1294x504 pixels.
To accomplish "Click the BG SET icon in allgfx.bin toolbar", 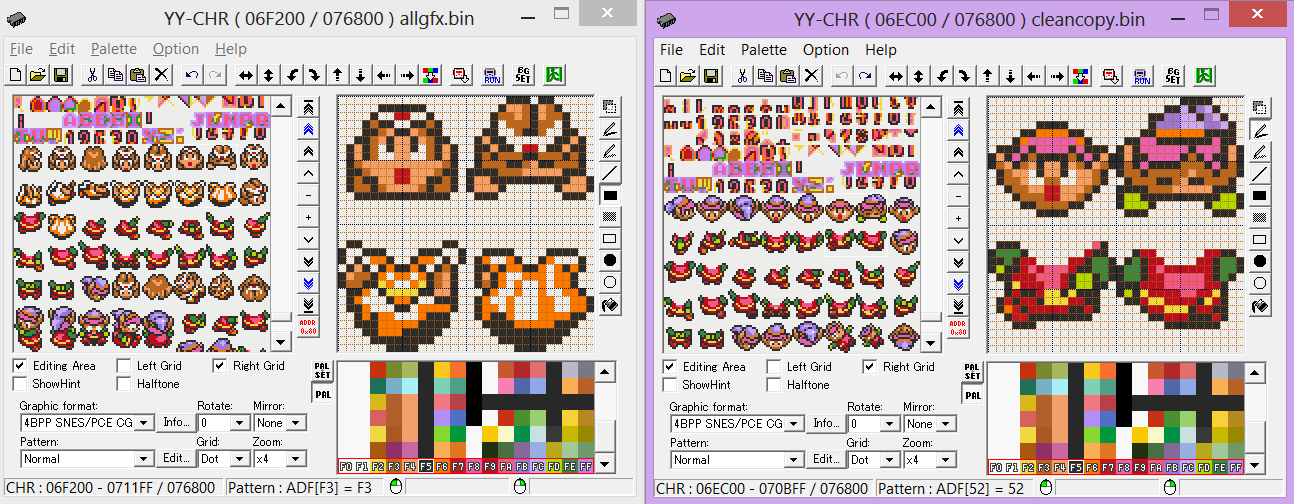I will click(x=523, y=75).
